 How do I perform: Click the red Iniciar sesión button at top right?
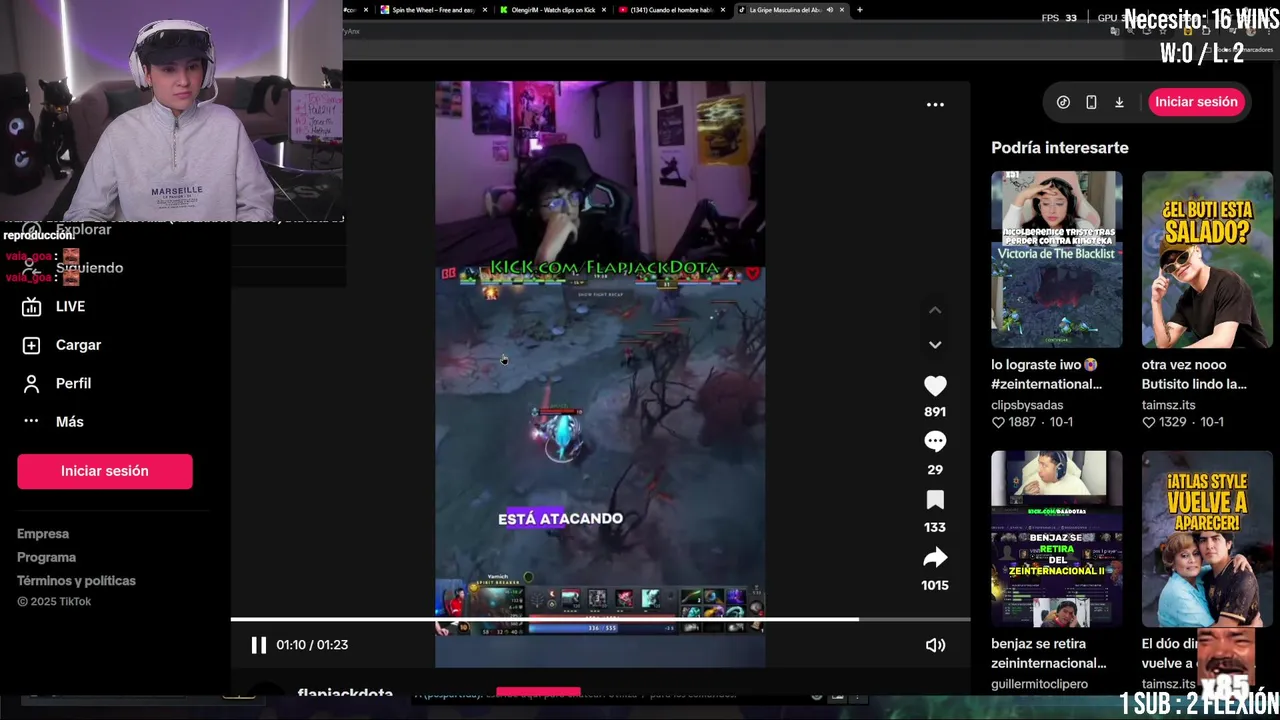pyautogui.click(x=1196, y=102)
